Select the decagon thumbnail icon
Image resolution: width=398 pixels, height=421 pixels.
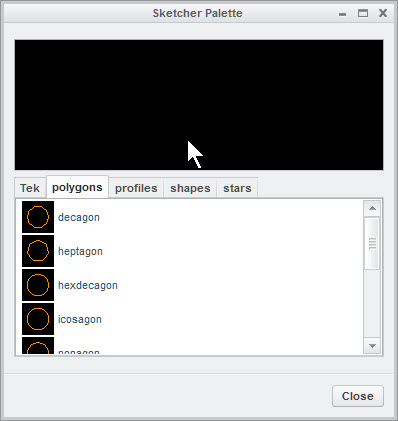coord(38,217)
